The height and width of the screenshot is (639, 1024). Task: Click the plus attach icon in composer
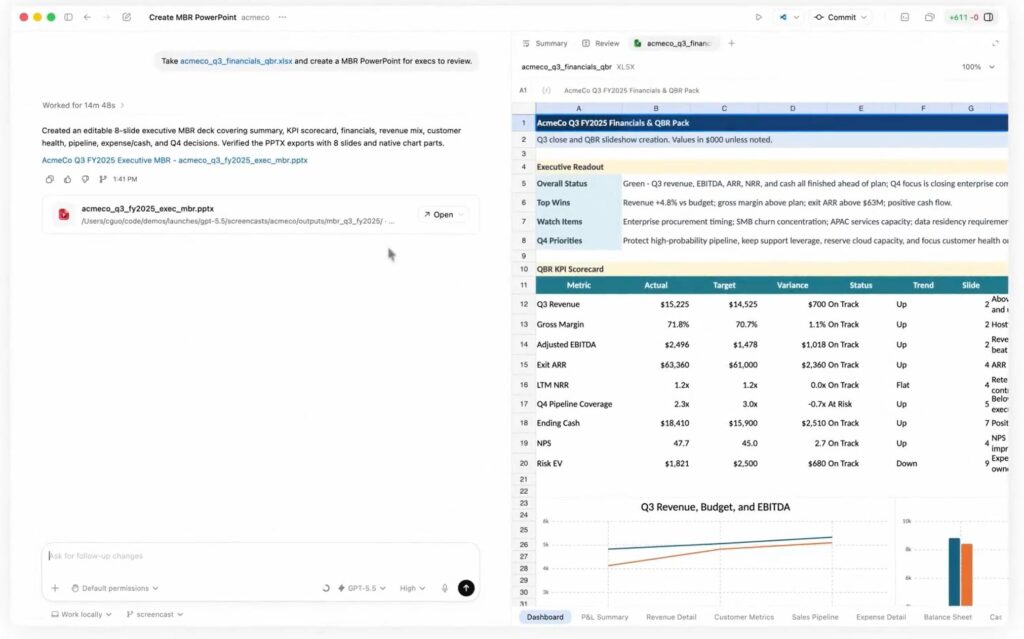55,588
